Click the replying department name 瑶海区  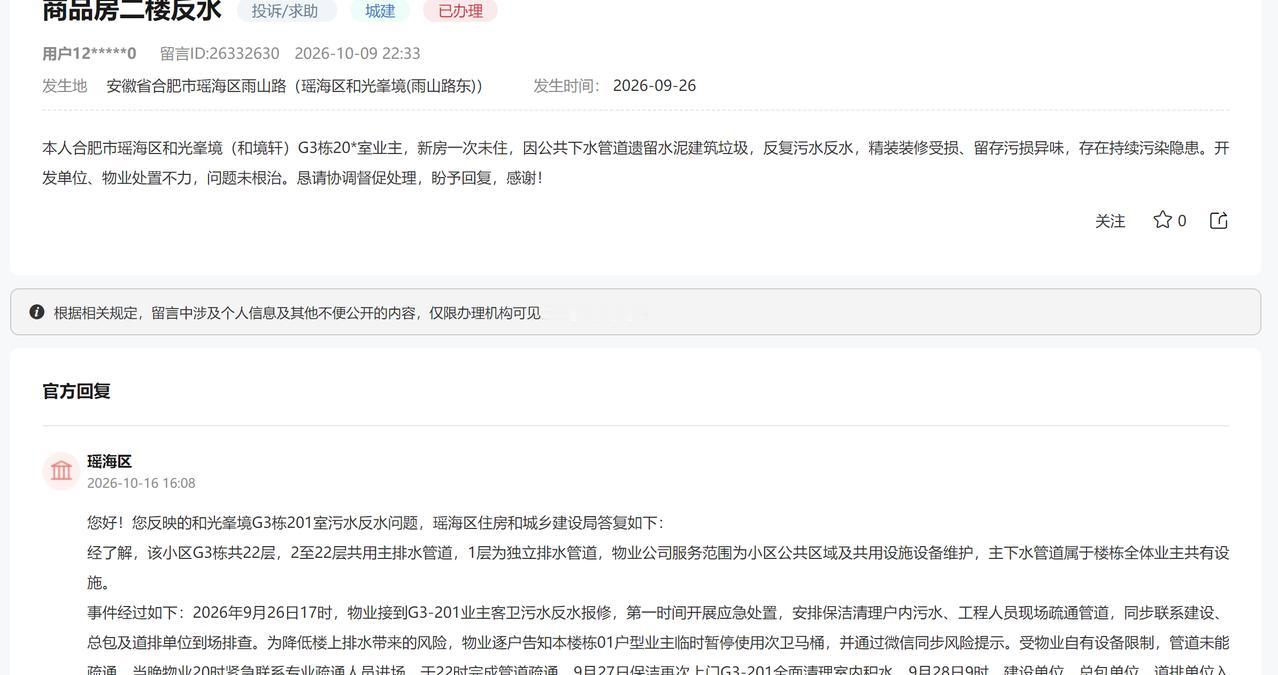pos(109,462)
